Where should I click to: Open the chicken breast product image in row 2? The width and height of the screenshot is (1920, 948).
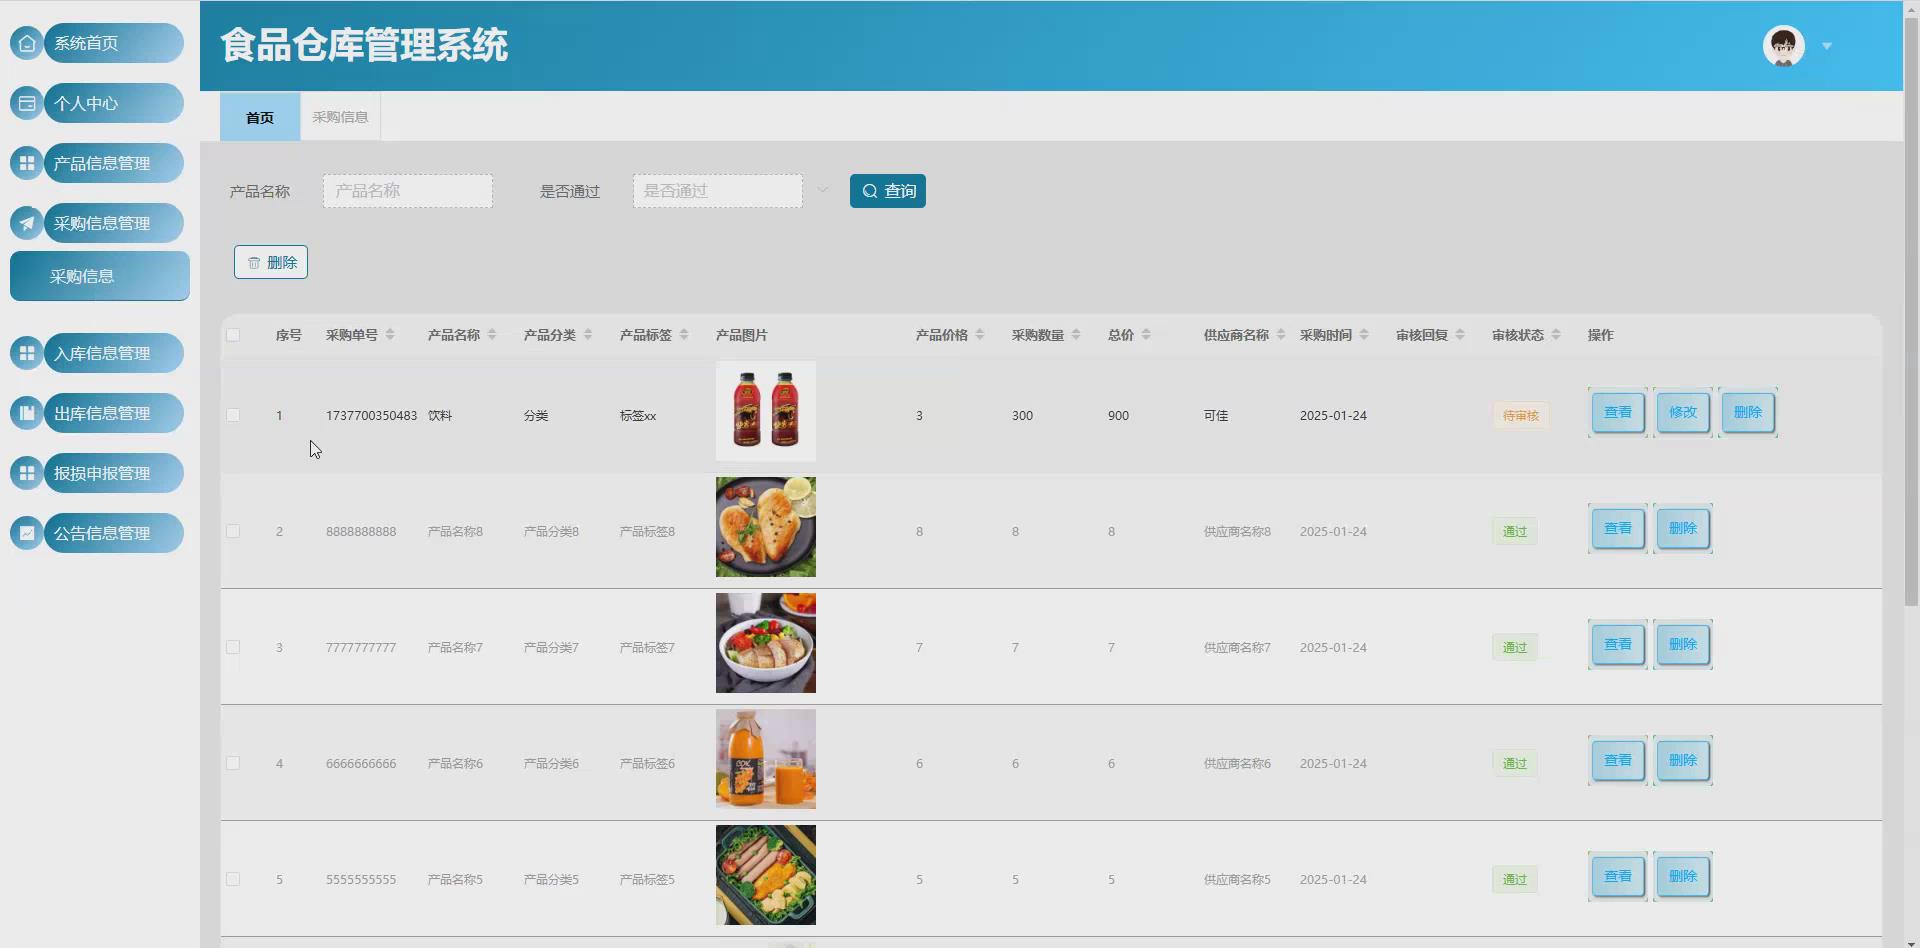766,527
